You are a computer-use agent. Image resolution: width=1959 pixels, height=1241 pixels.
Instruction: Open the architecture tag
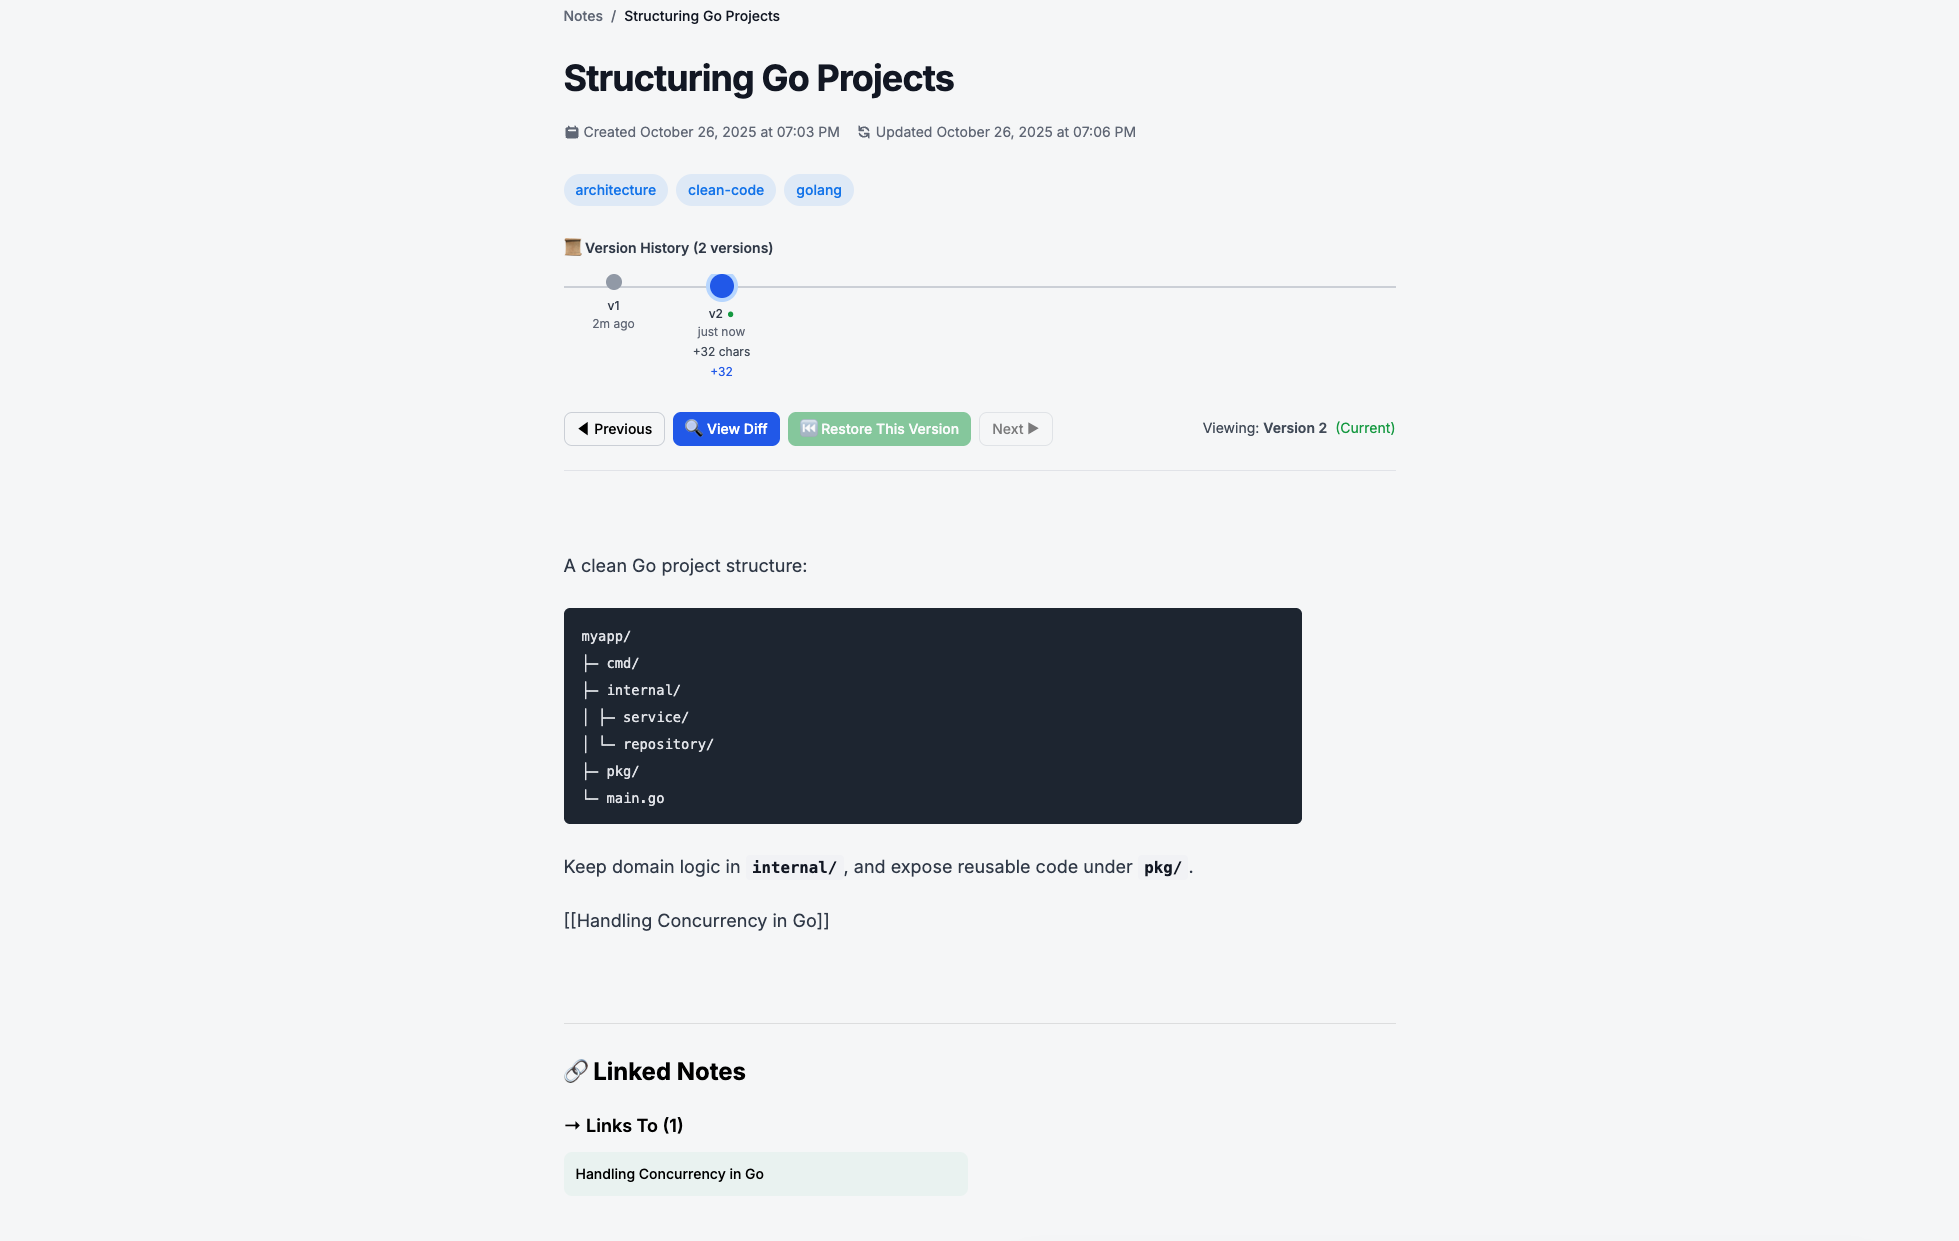coord(615,190)
